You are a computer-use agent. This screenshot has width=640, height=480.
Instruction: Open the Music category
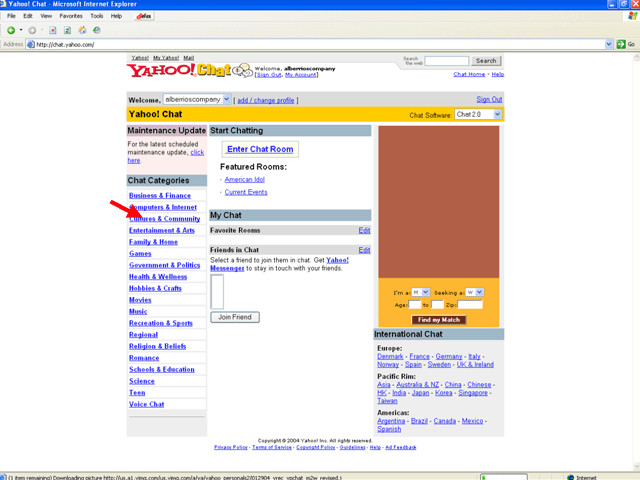coord(138,311)
